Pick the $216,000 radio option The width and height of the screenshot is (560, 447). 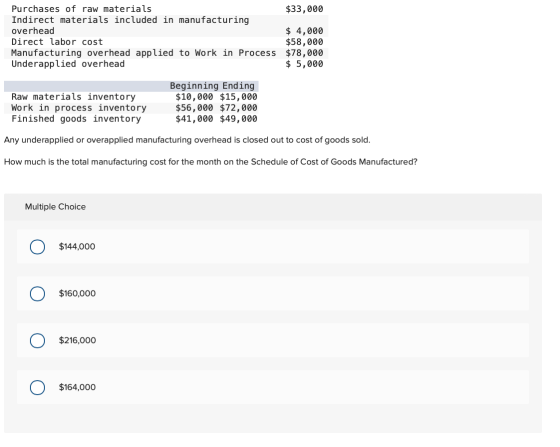(38, 341)
